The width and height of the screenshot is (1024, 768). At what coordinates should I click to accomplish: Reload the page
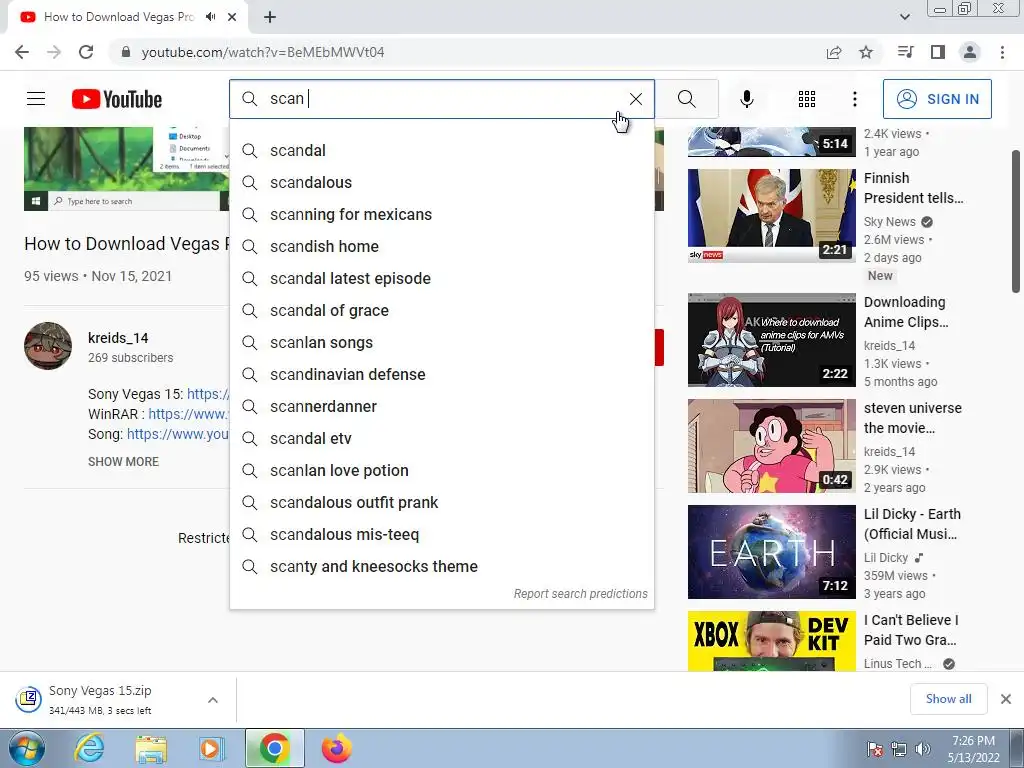[x=86, y=52]
